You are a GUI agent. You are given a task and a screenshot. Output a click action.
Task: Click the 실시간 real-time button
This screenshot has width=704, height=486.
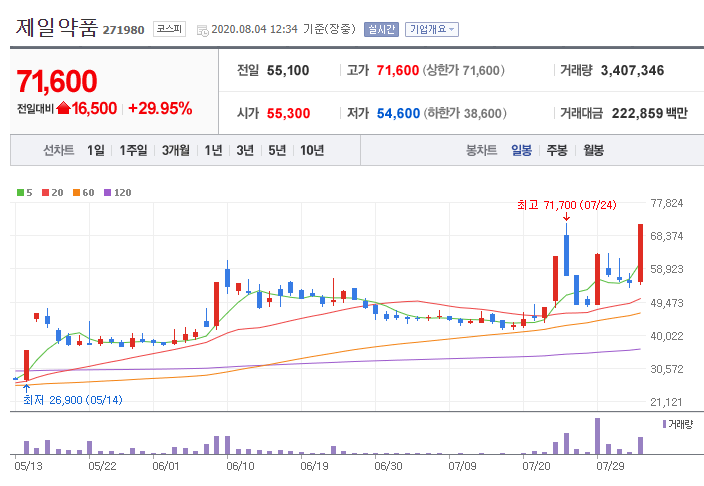381,29
